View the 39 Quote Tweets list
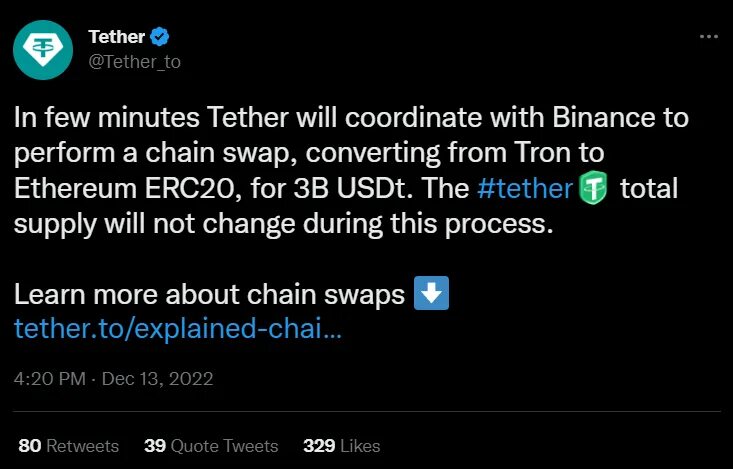 211,445
